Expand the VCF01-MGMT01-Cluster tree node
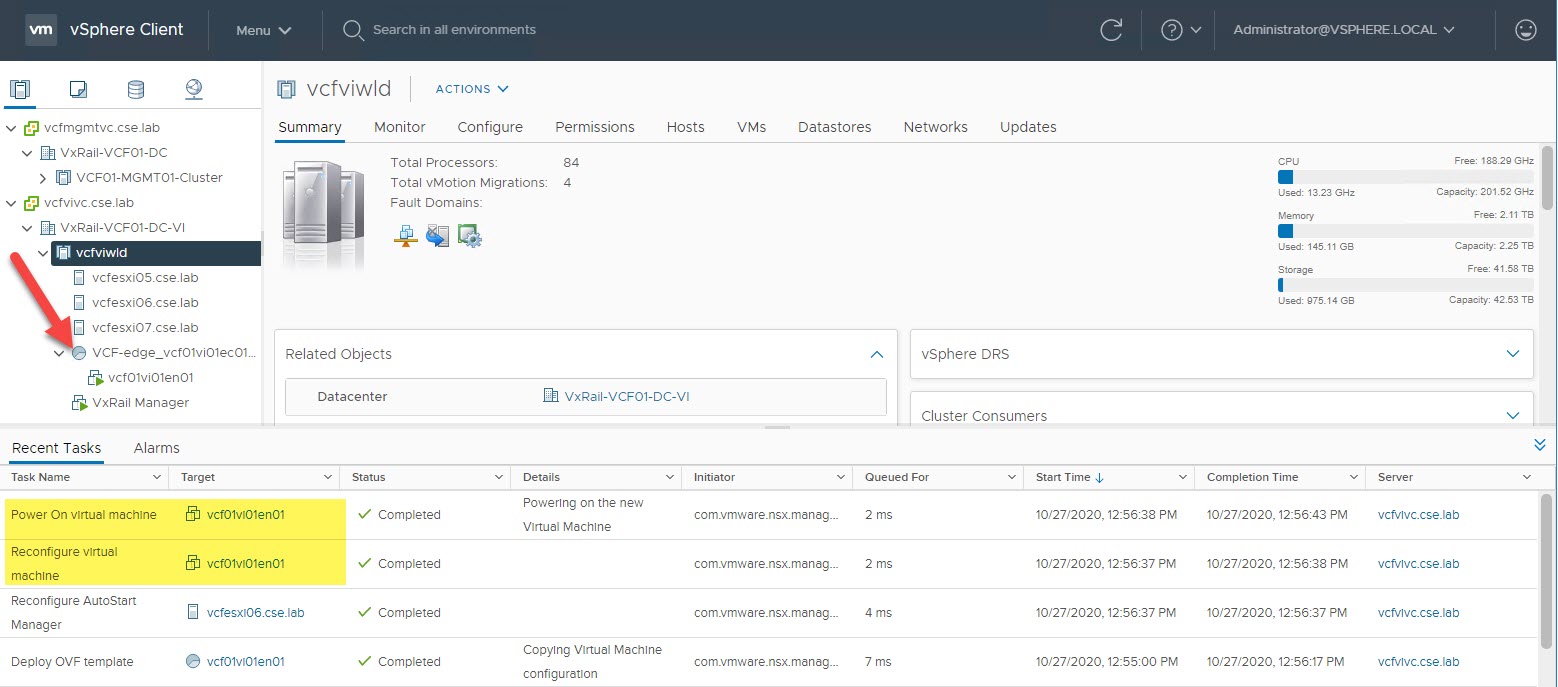 pos(43,178)
